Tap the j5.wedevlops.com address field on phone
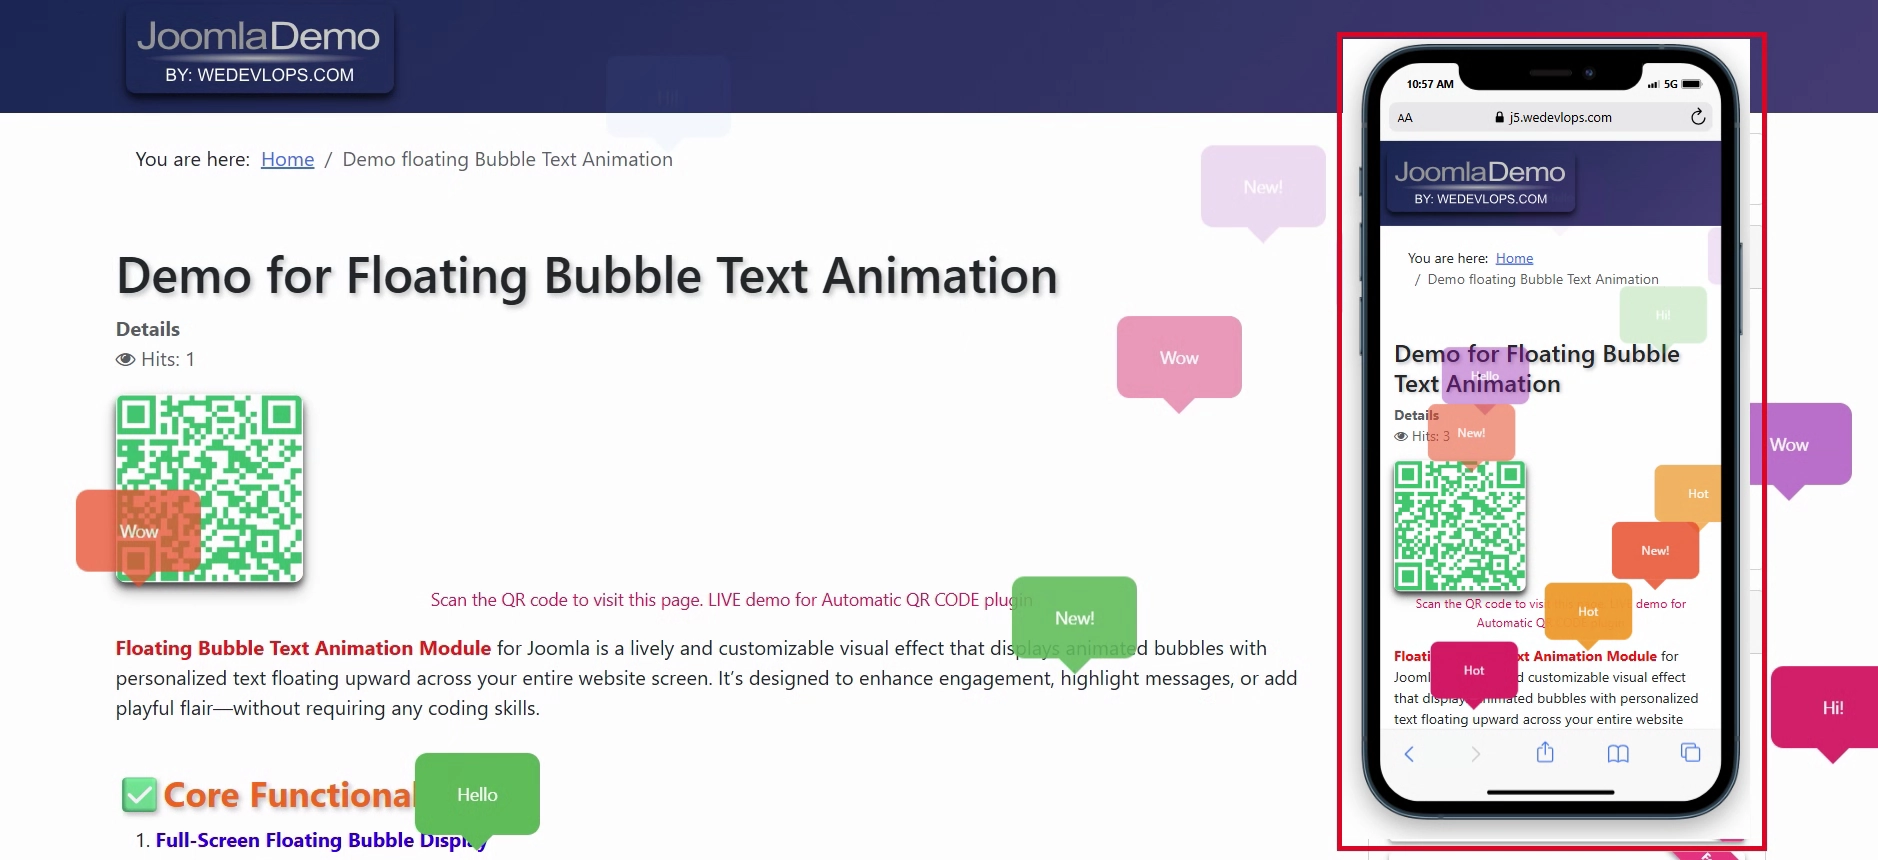The width and height of the screenshot is (1878, 860). [1550, 117]
